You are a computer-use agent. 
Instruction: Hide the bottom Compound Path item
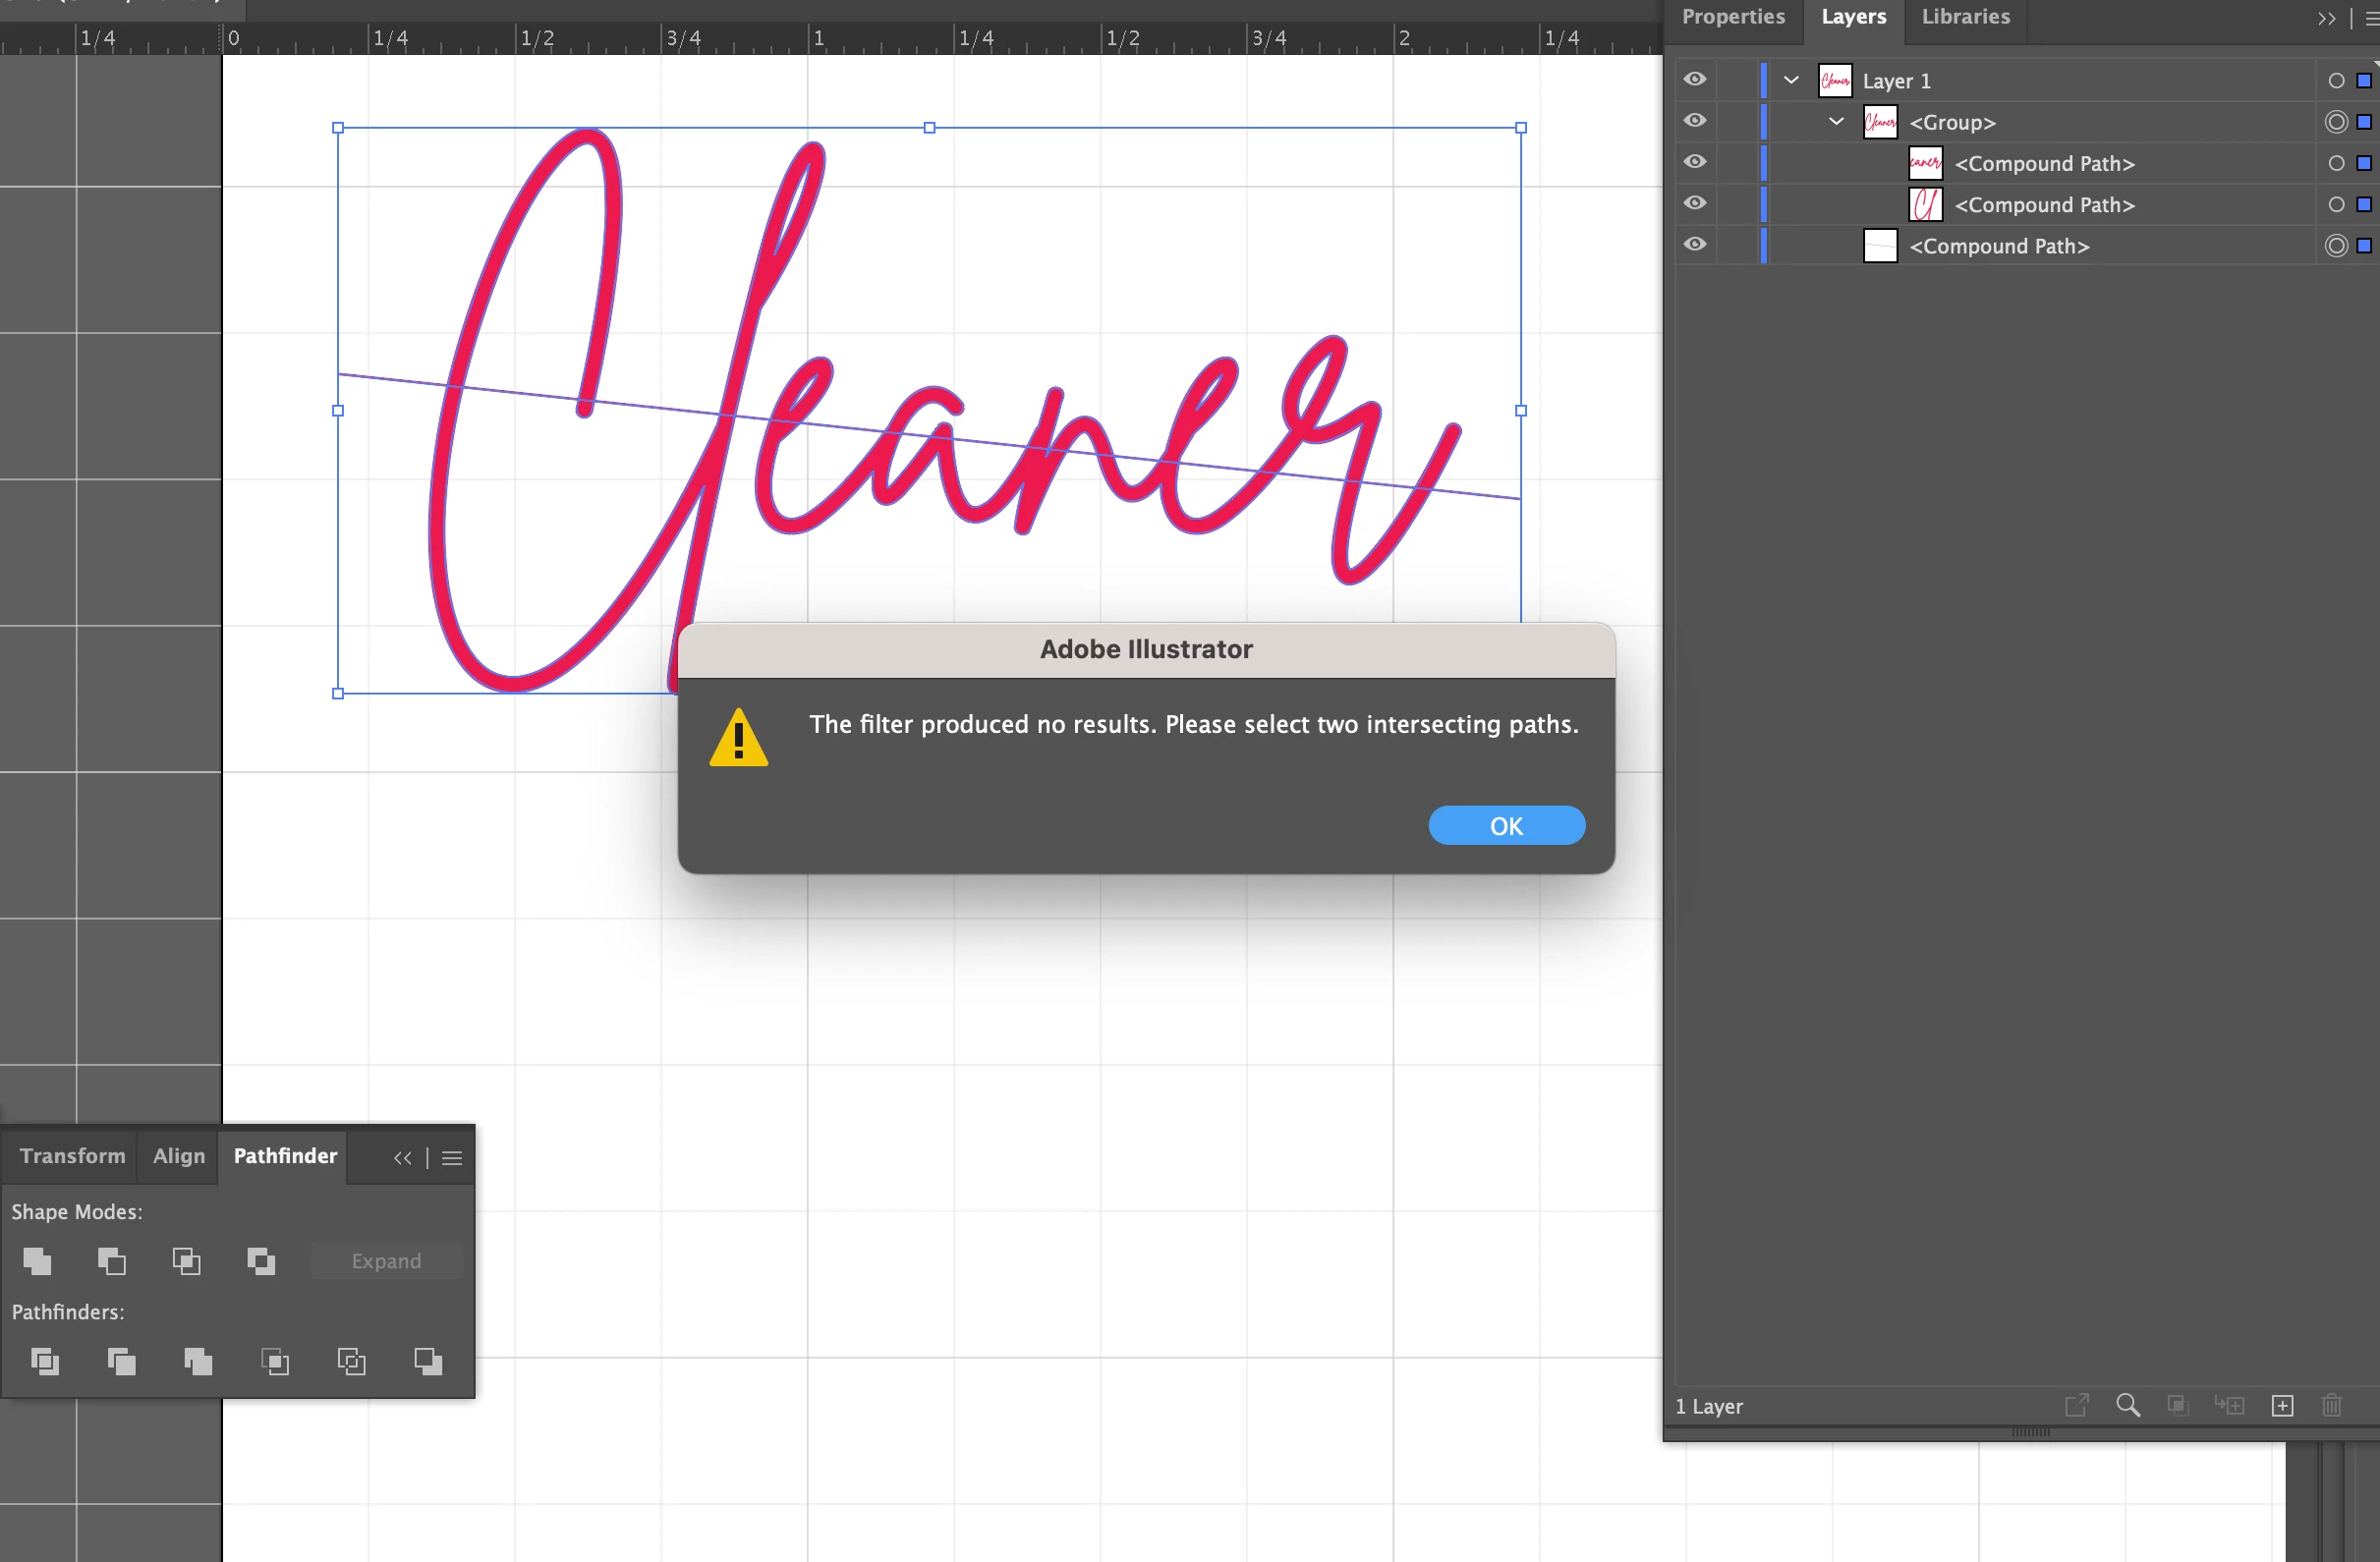[x=1695, y=245]
